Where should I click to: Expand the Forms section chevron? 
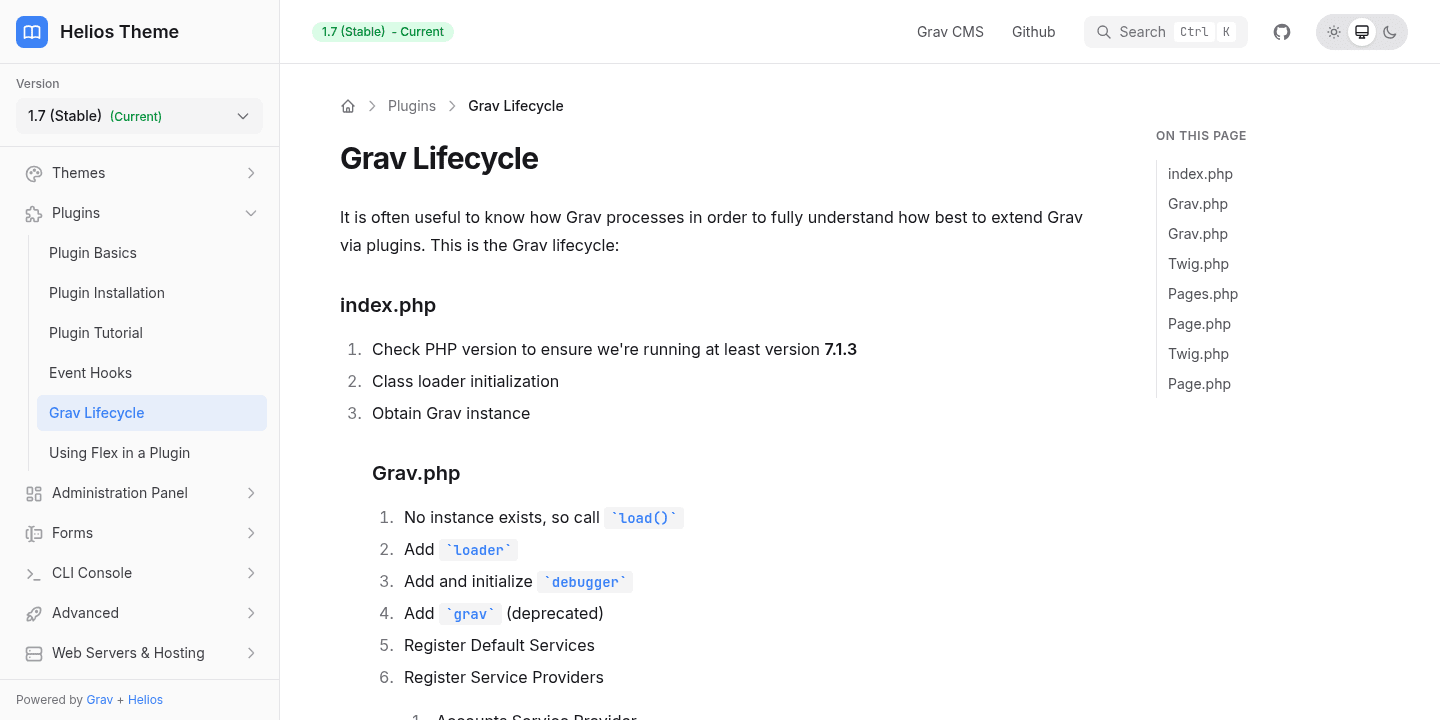tap(251, 533)
